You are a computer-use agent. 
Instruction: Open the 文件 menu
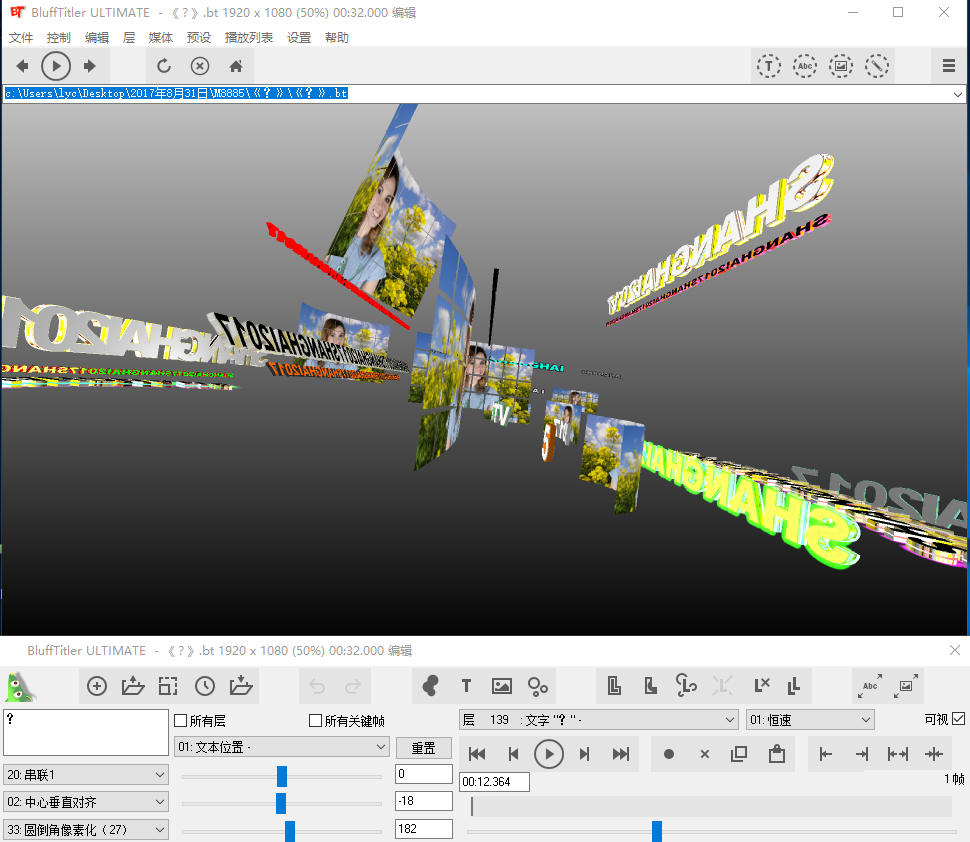pos(21,38)
